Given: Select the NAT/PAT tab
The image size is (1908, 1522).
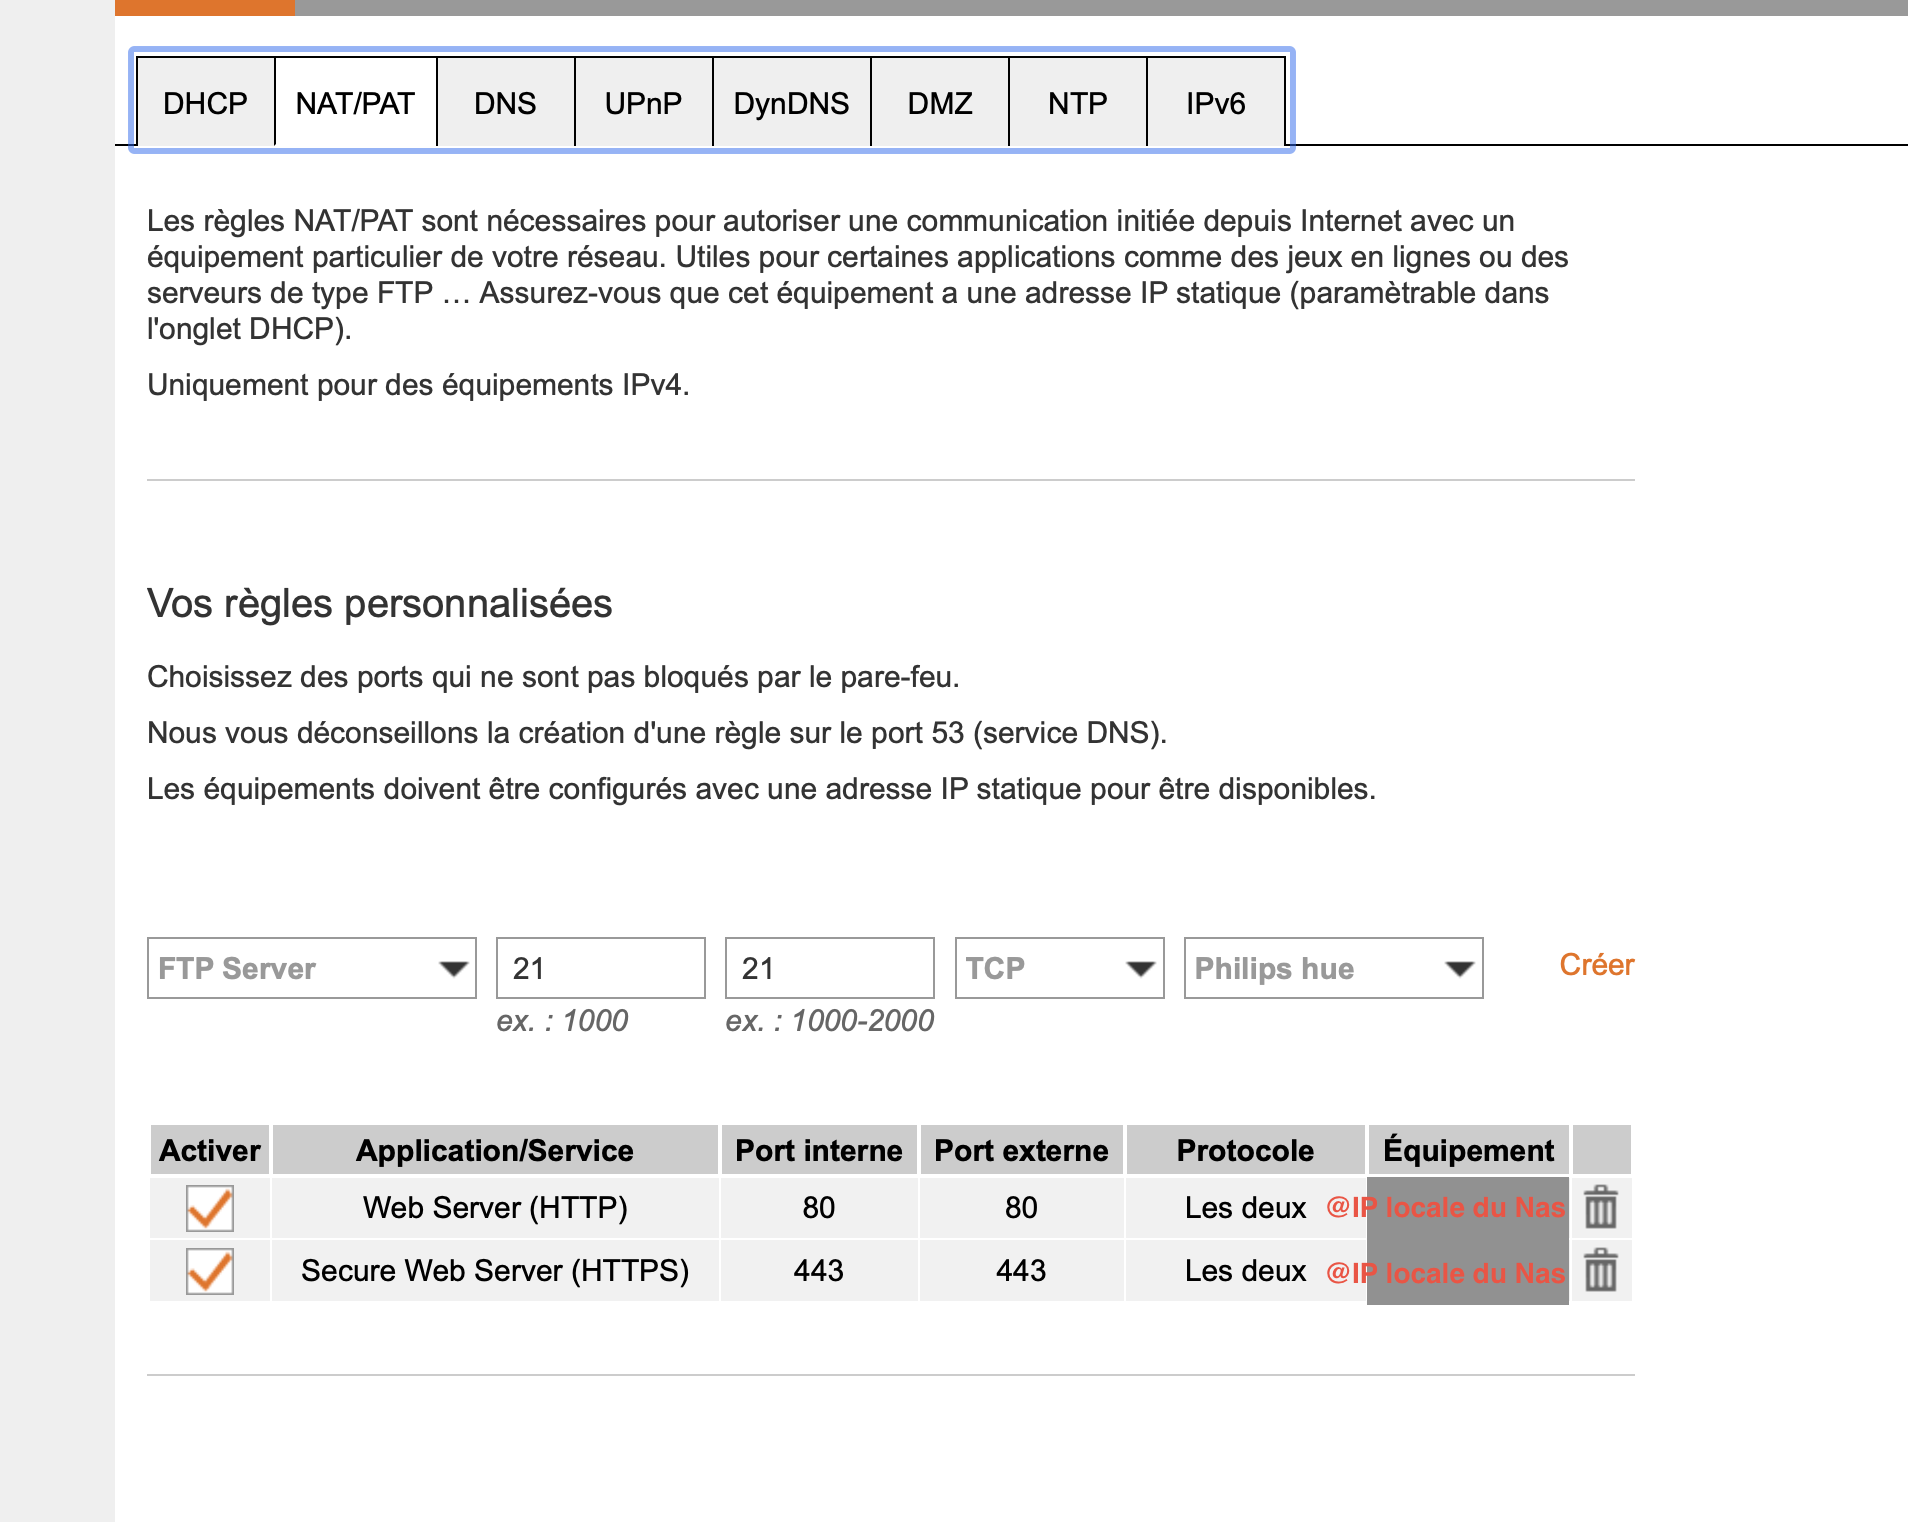Looking at the screenshot, I should (x=355, y=103).
